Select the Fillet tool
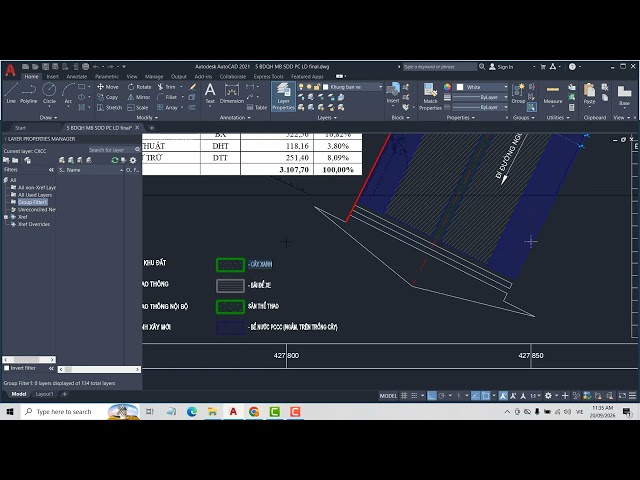Viewport: 640px width, 480px height. click(x=167, y=97)
